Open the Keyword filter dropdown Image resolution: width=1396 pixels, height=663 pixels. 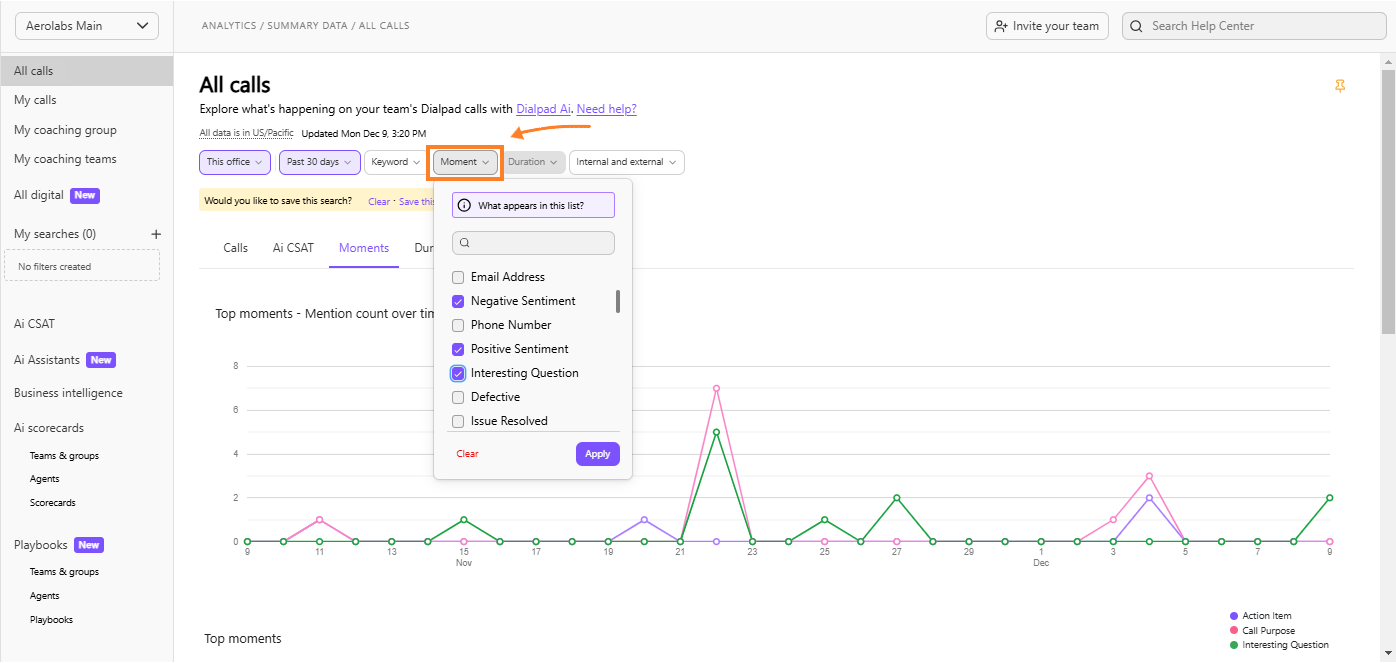pyautogui.click(x=396, y=162)
